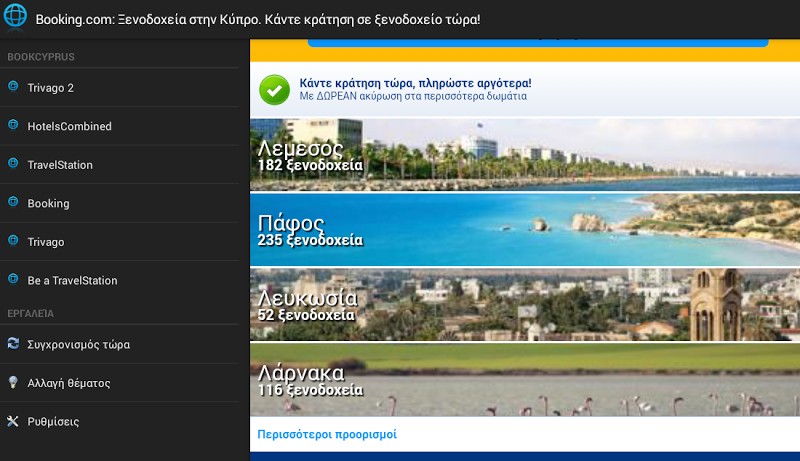Click the globe icon beside Be a TravelStation
Image resolution: width=800 pixels, height=461 pixels.
pos(13,279)
